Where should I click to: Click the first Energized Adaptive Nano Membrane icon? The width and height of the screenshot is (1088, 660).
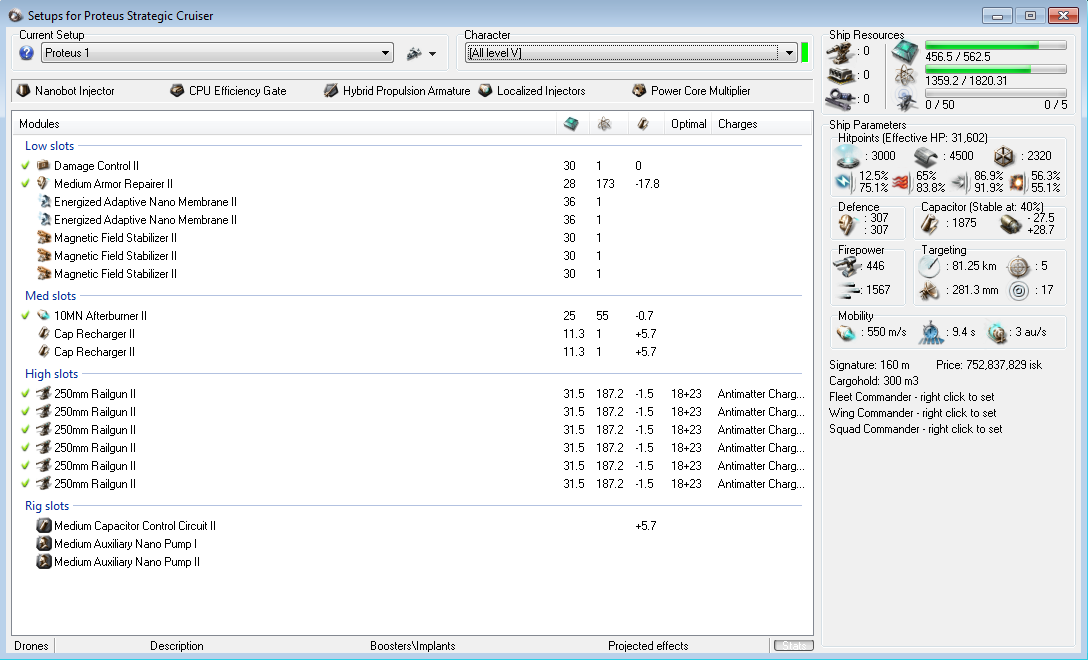click(44, 201)
